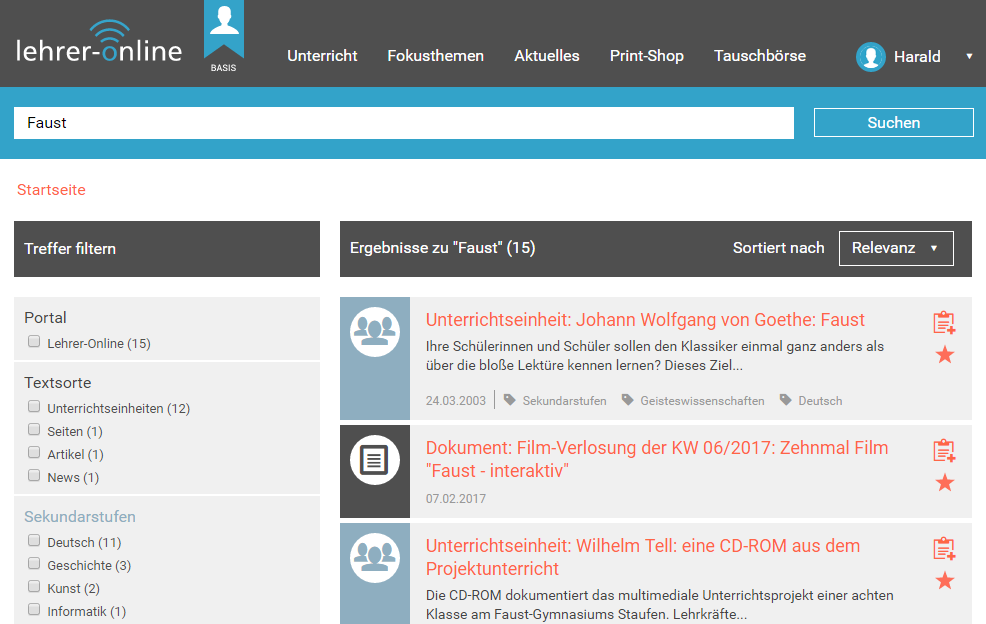The image size is (986, 624).
Task: Enable the Lehrer-Online portal filter
Action: tap(34, 343)
